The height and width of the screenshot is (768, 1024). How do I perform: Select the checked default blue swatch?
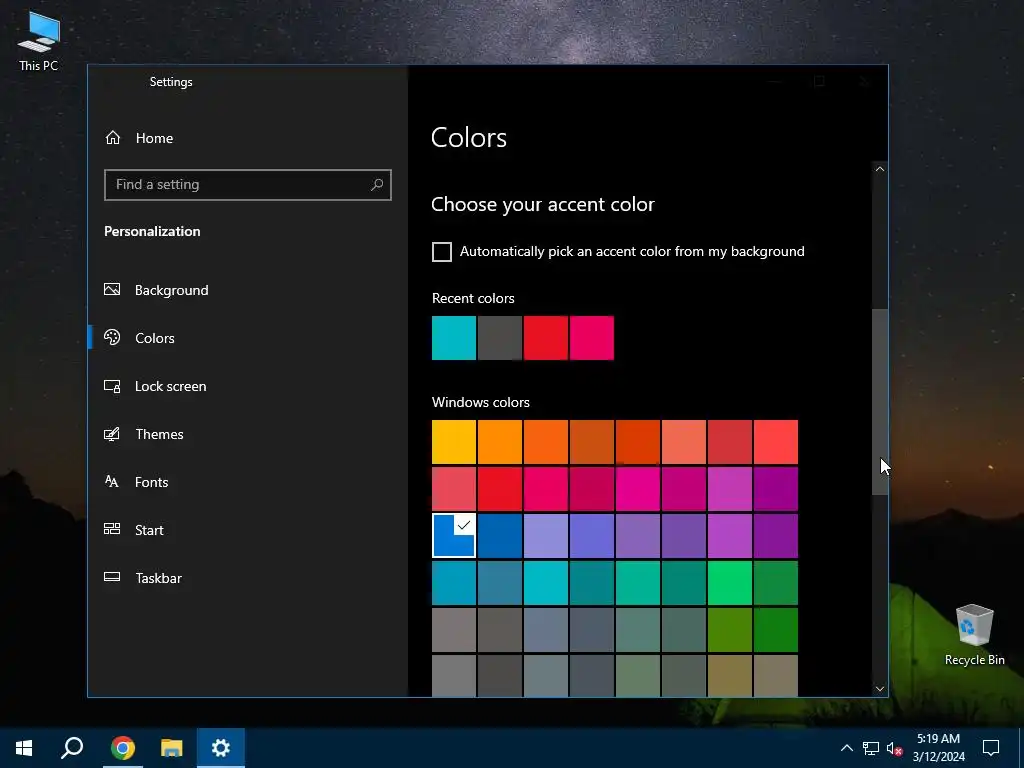454,536
